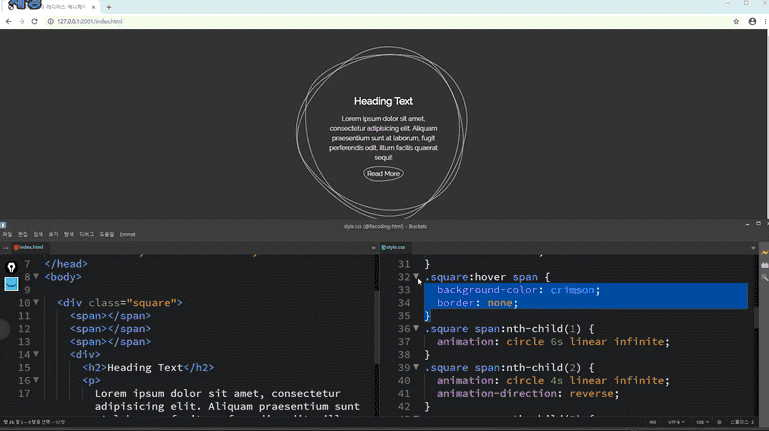Collapse the nth-child(1) rule at line 36
Viewport: 769px width, 431px height.
[417, 329]
